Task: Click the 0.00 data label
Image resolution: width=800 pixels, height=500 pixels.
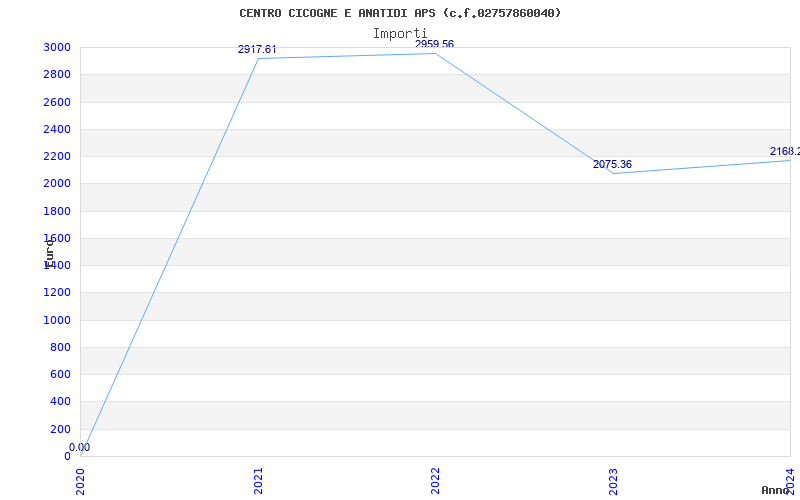Action: coord(80,447)
